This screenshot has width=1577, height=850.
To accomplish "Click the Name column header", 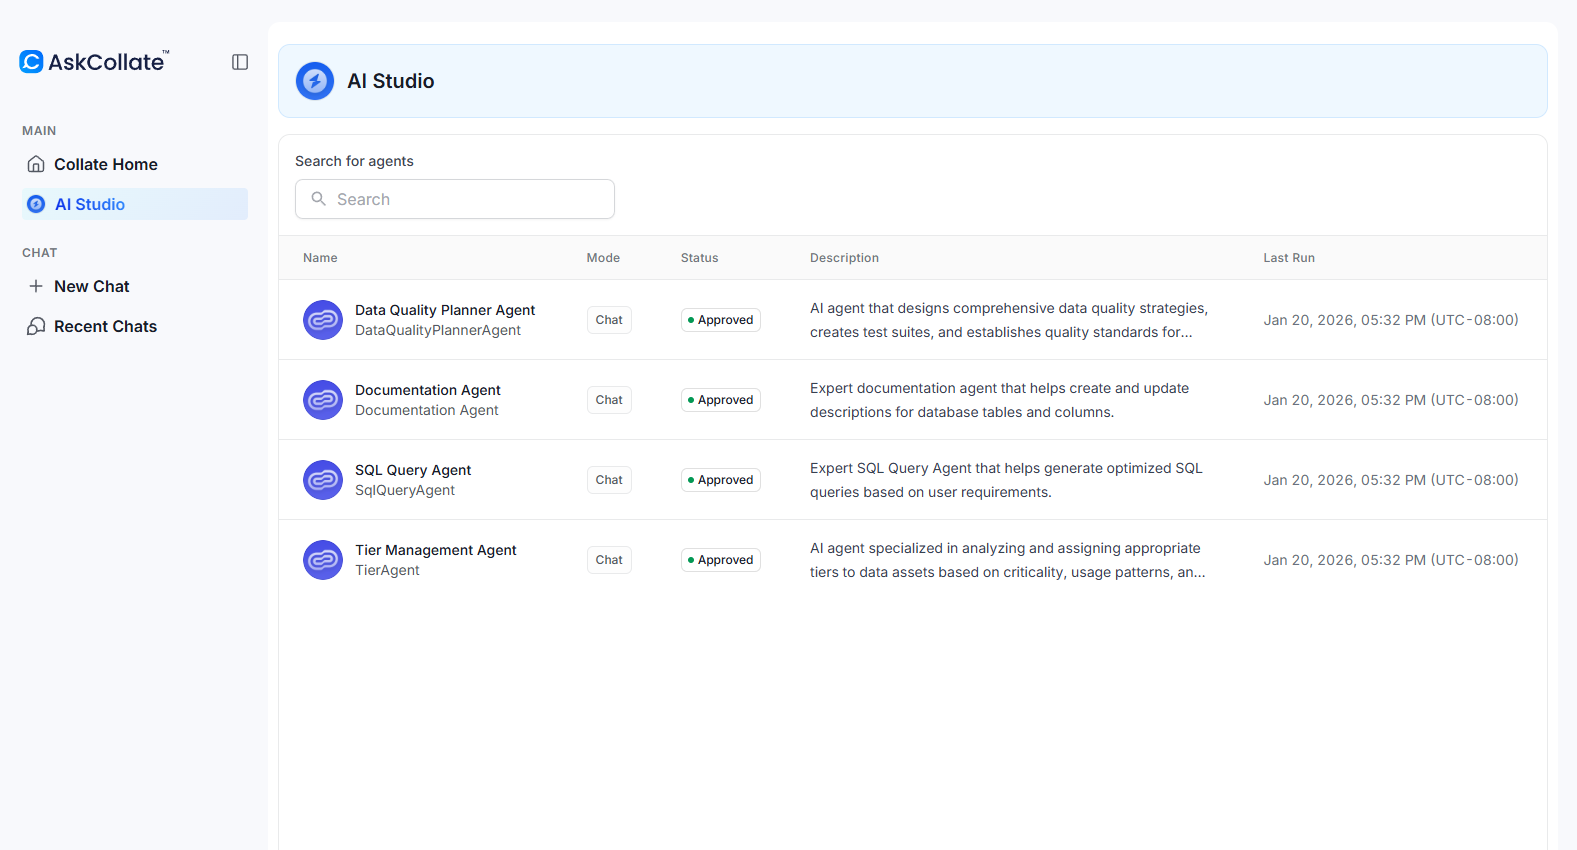I will pyautogui.click(x=320, y=258).
